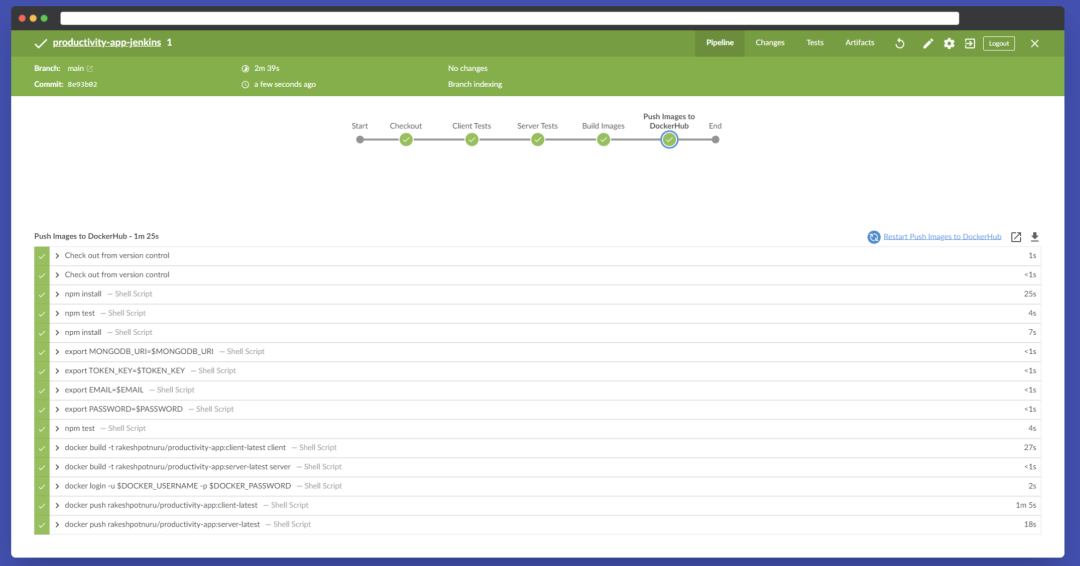Expand the docker login step log
This screenshot has width=1080, height=566.
click(x=57, y=486)
